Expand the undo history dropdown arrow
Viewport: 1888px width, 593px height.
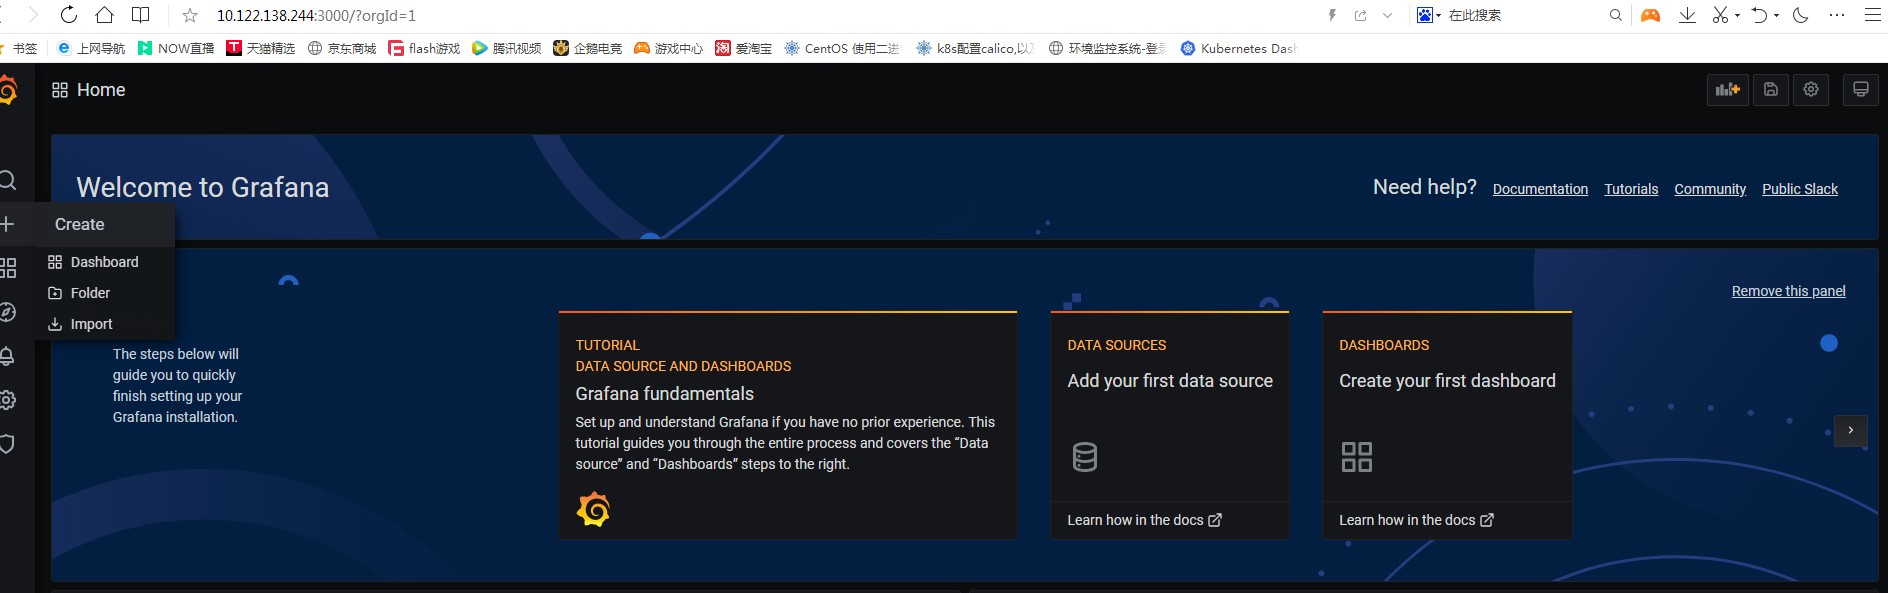tap(1777, 15)
